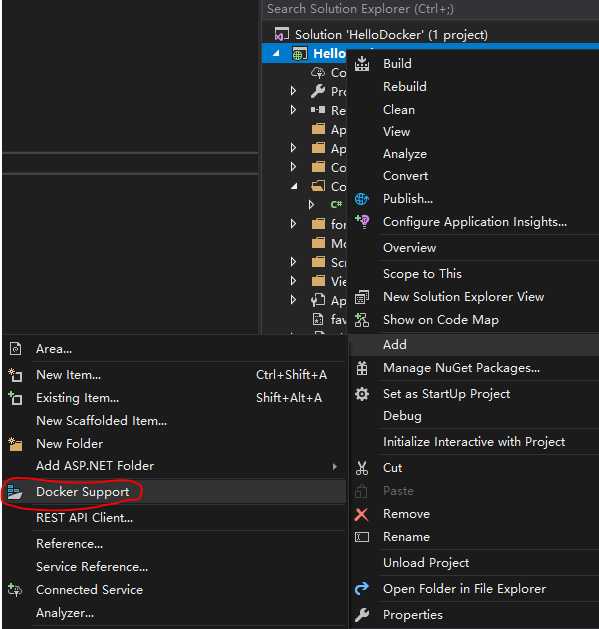Click the Cut scissors icon

(362, 468)
